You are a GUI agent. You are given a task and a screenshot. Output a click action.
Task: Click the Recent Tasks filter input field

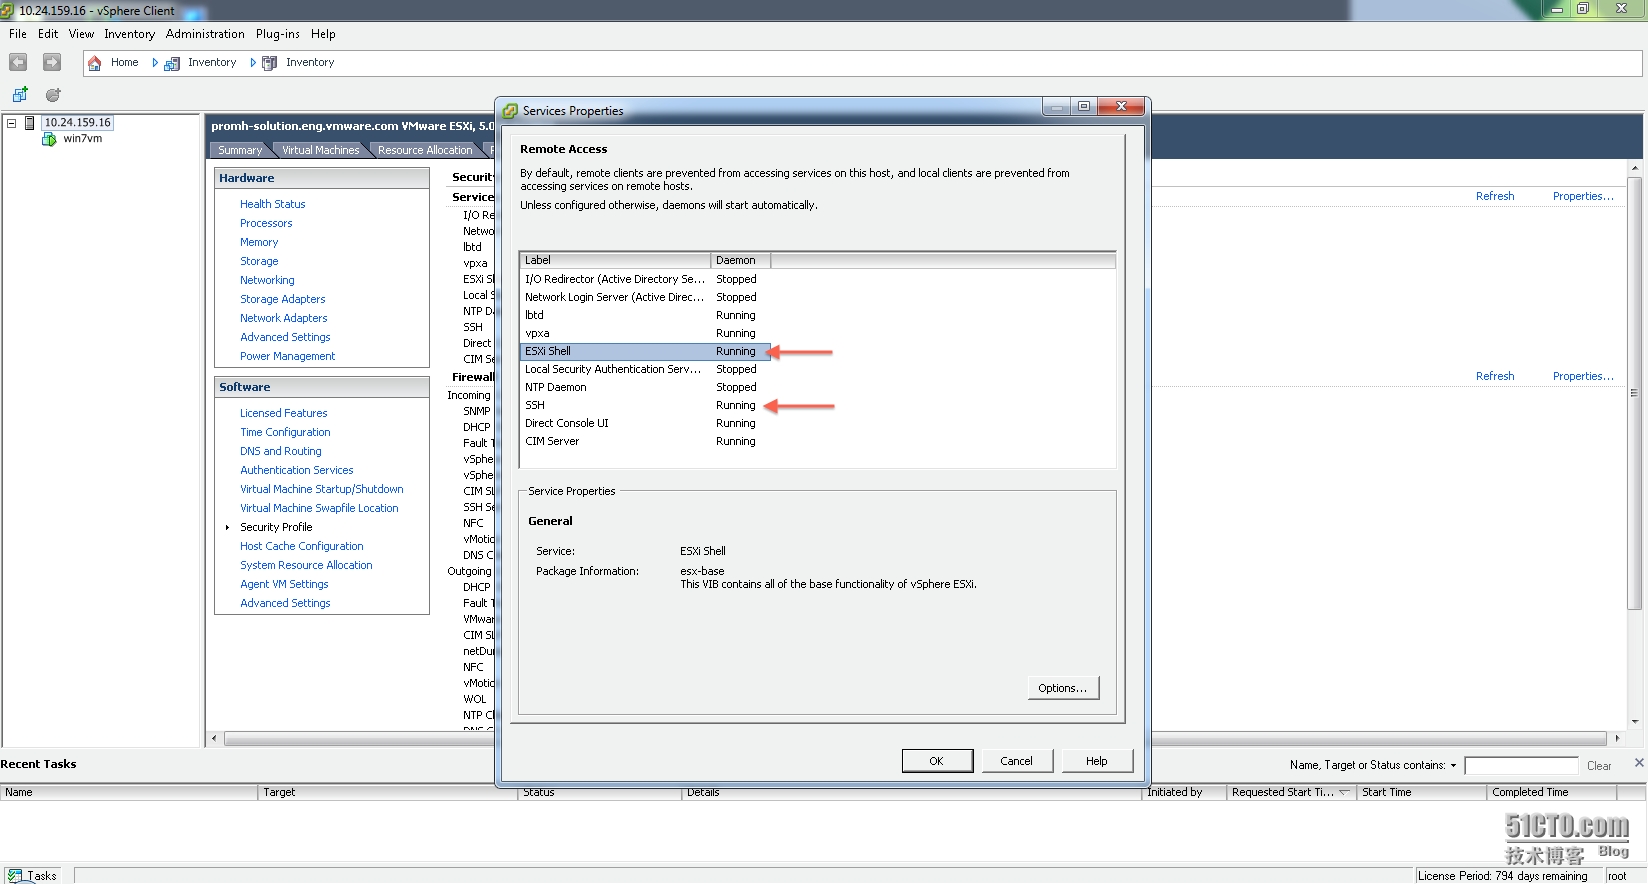point(1521,766)
